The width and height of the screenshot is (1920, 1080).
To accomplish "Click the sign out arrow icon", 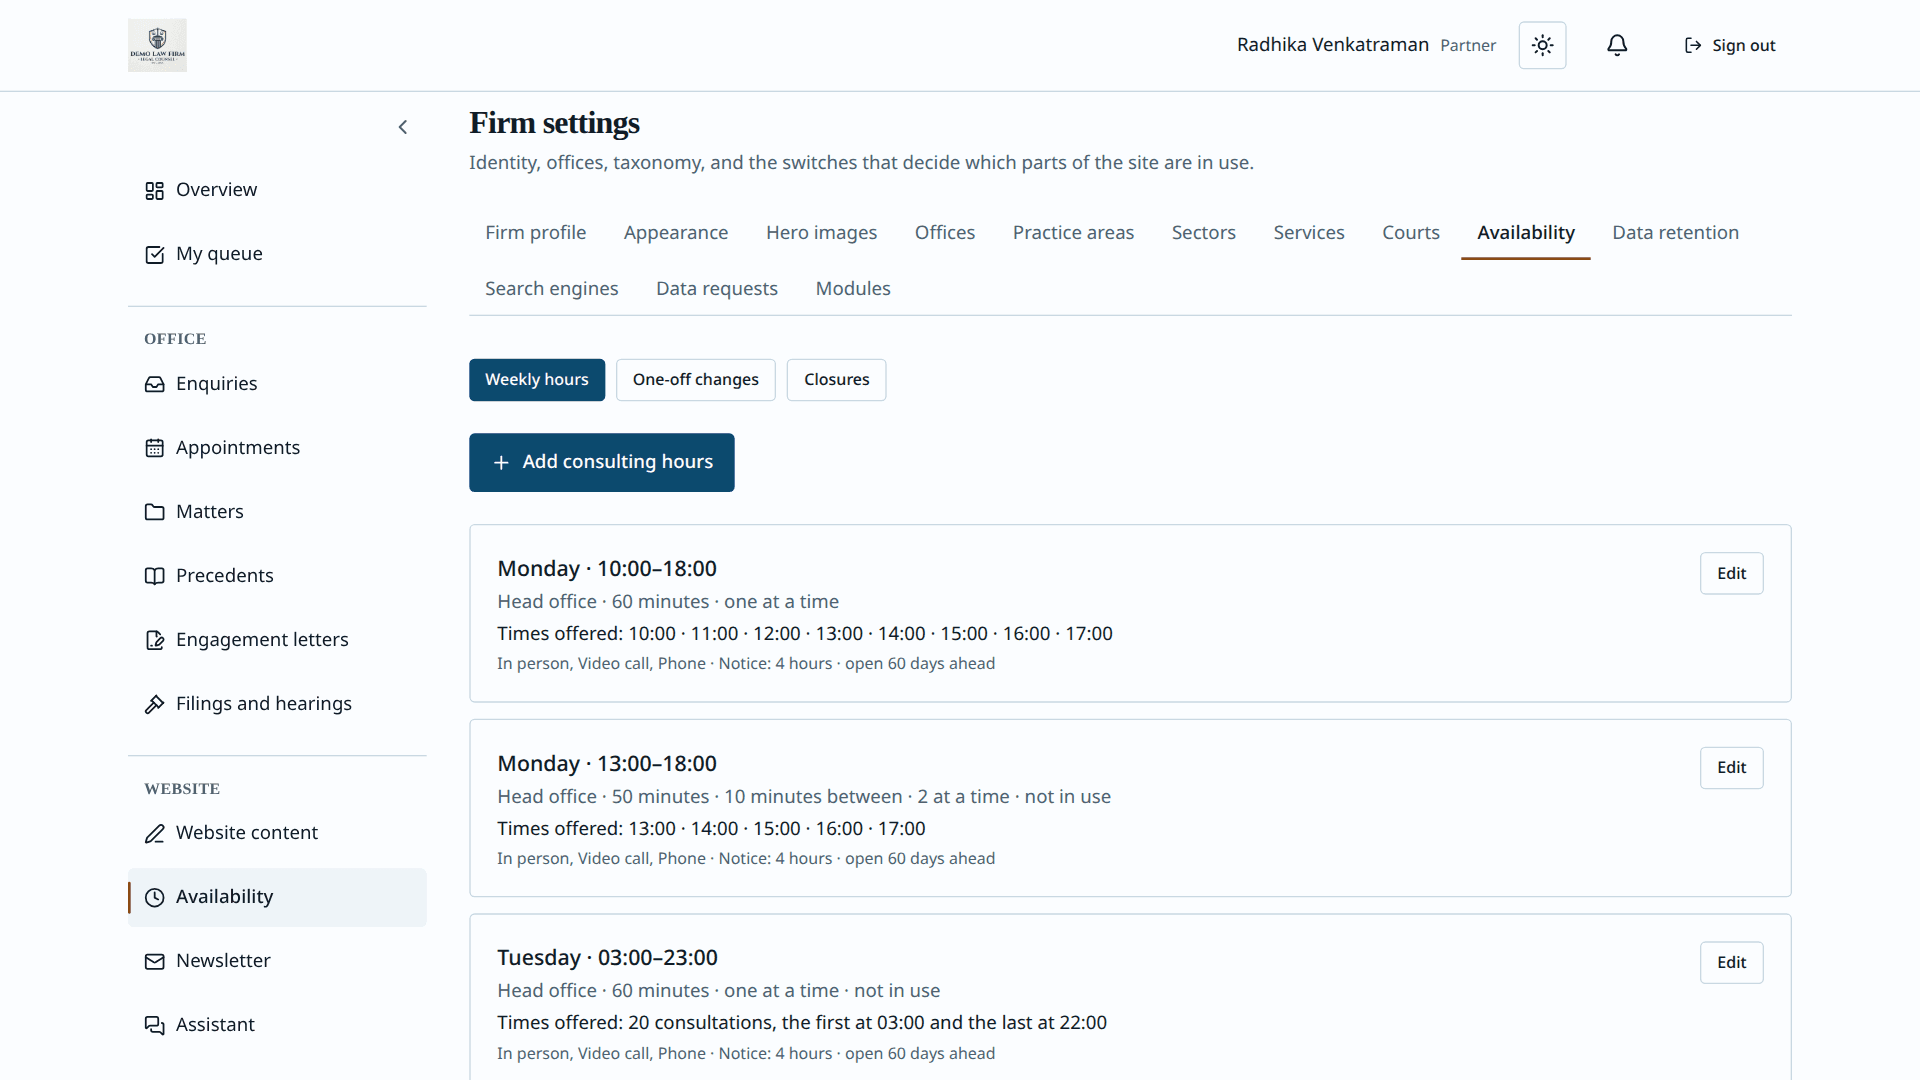I will (1693, 45).
